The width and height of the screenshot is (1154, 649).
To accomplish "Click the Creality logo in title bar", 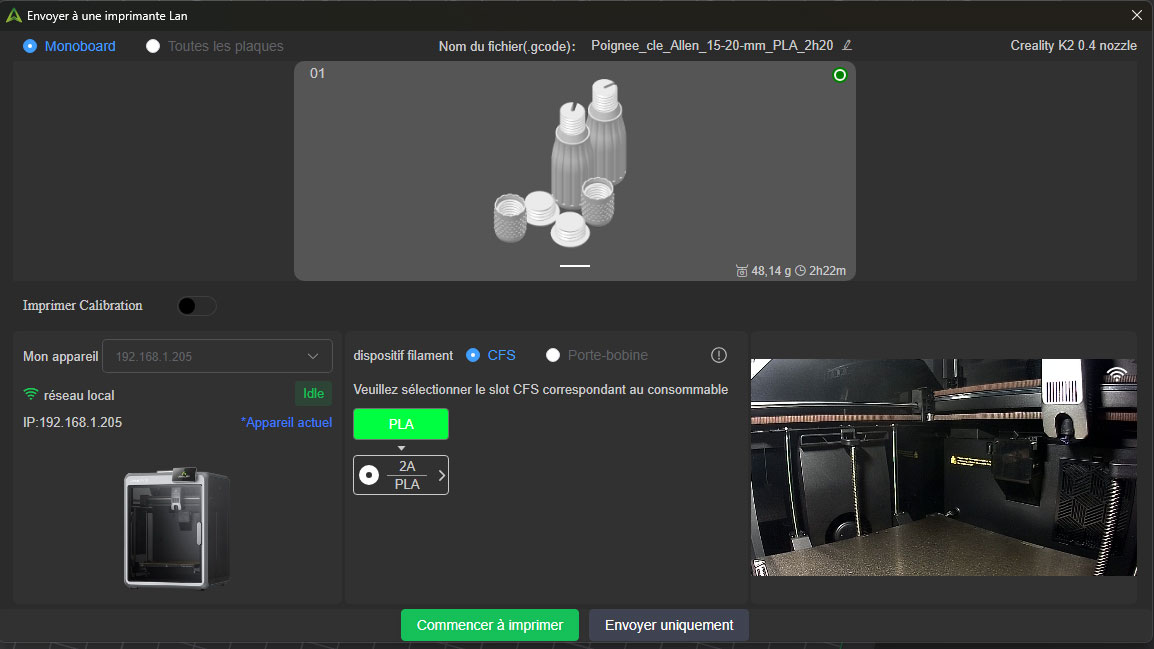I will [13, 15].
